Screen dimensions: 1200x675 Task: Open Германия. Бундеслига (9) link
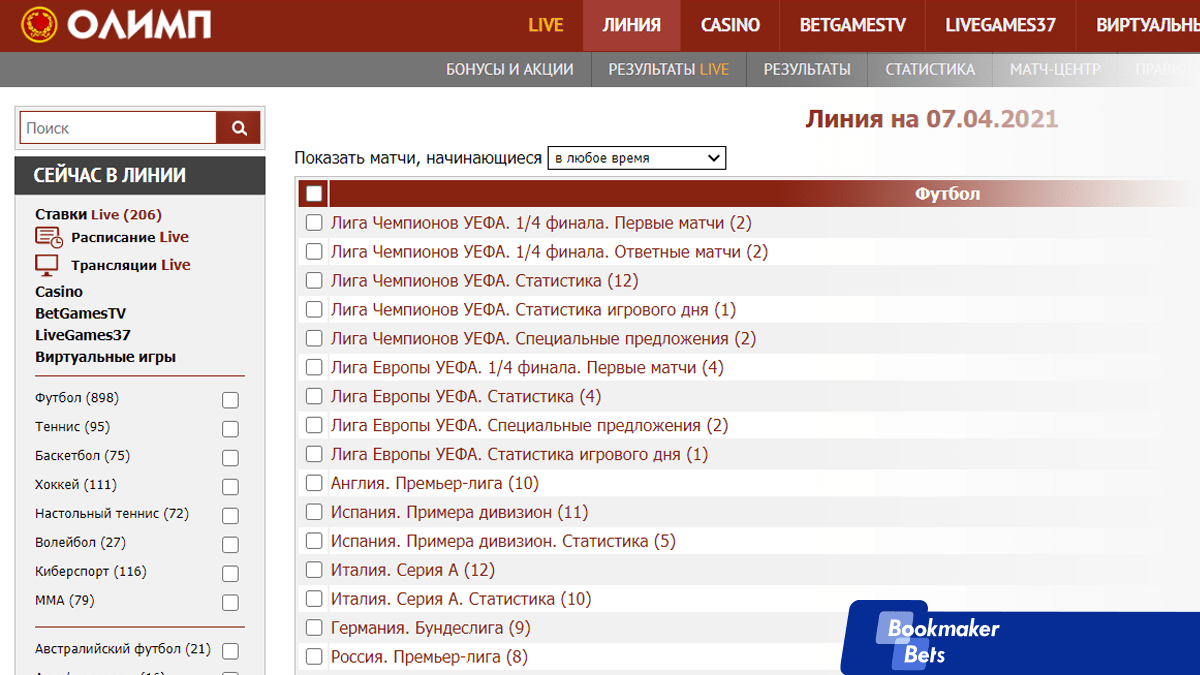[431, 629]
